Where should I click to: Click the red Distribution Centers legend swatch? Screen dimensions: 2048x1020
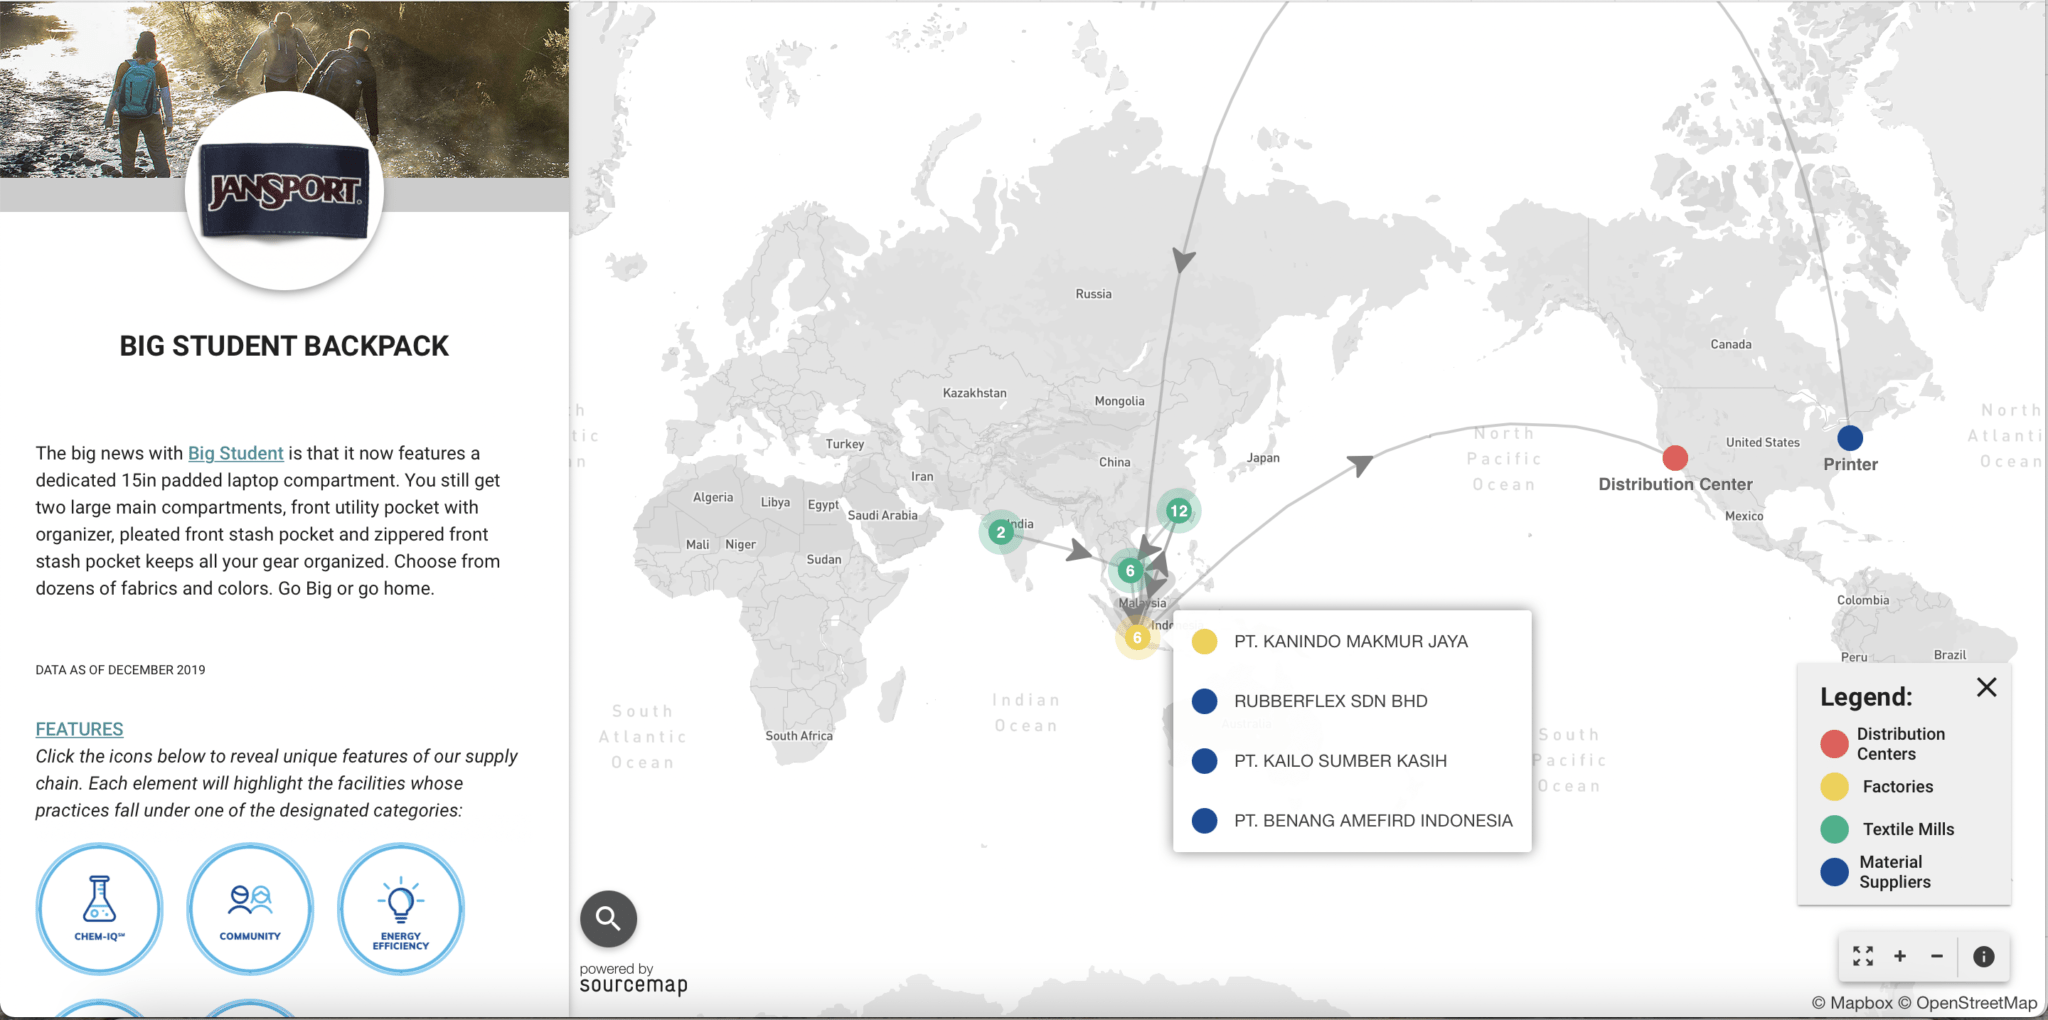tap(1834, 743)
